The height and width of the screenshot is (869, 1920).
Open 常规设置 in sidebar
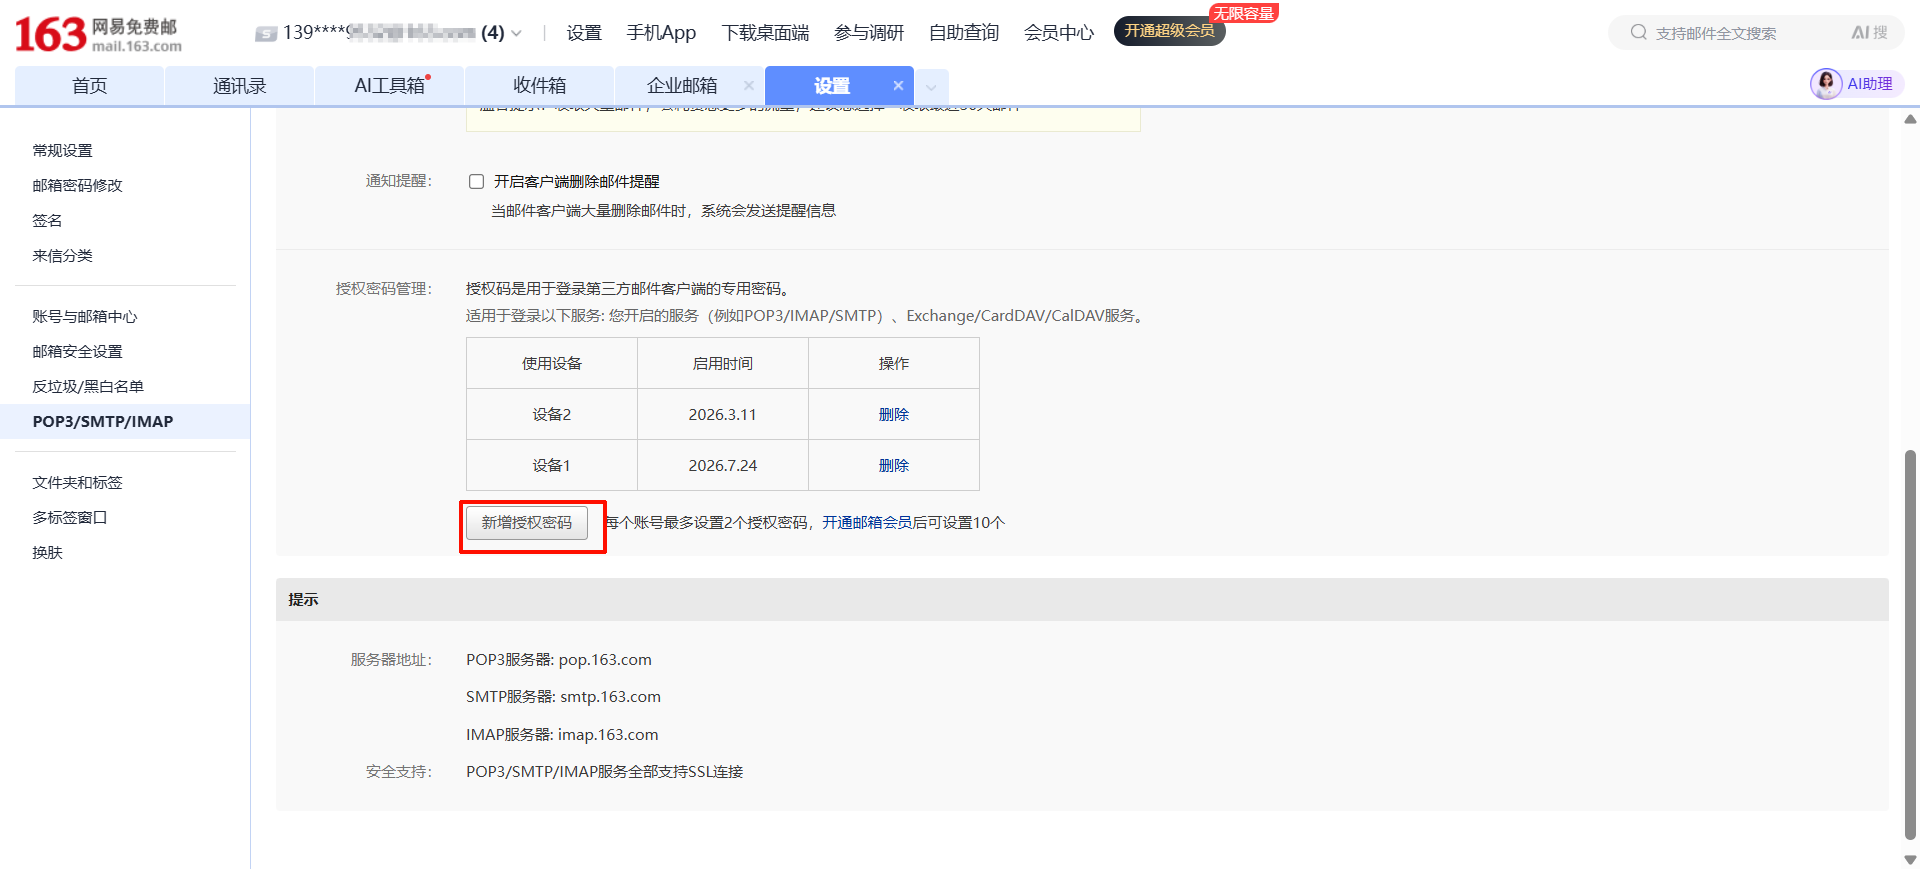[62, 151]
